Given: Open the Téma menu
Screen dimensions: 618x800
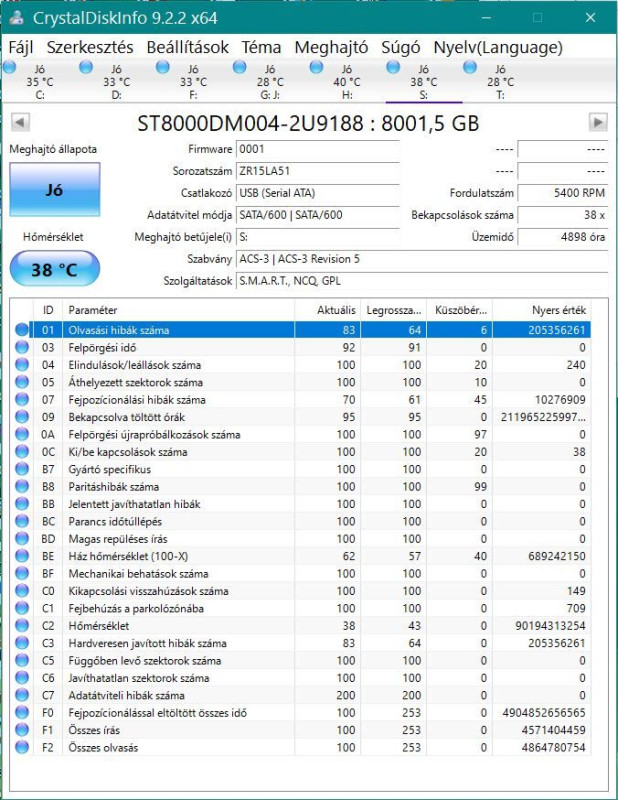Looking at the screenshot, I should (261, 47).
